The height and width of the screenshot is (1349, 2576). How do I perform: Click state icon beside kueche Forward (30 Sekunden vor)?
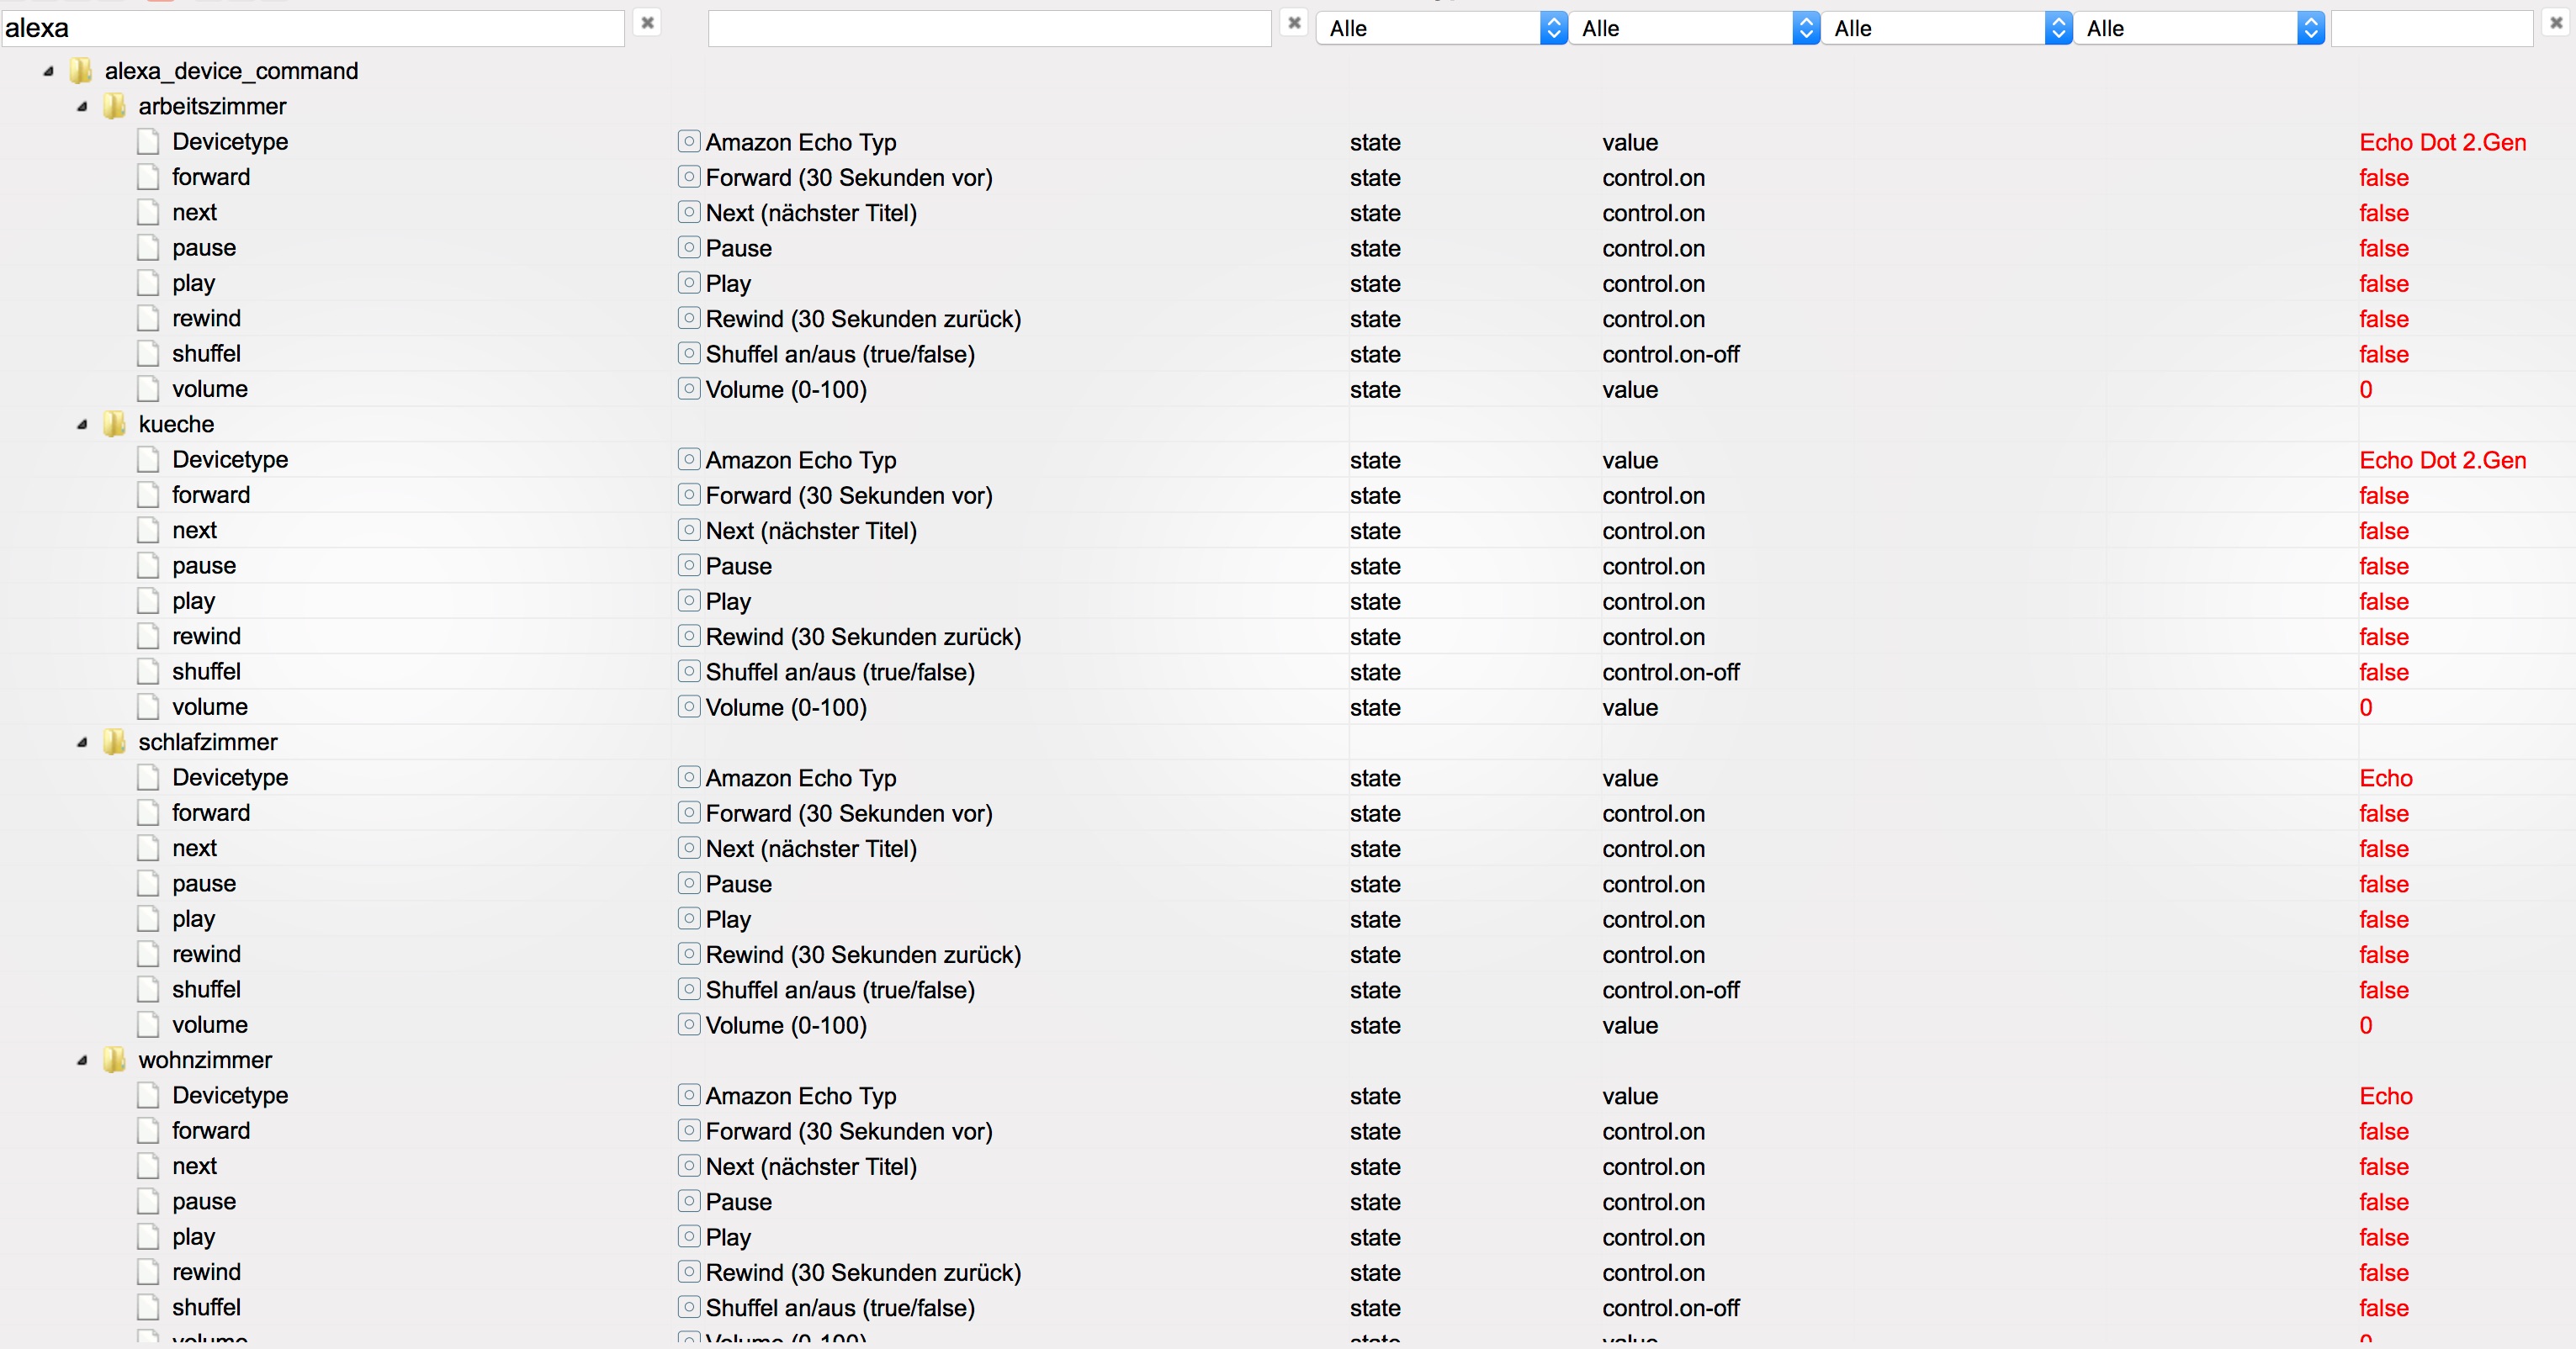pos(689,494)
